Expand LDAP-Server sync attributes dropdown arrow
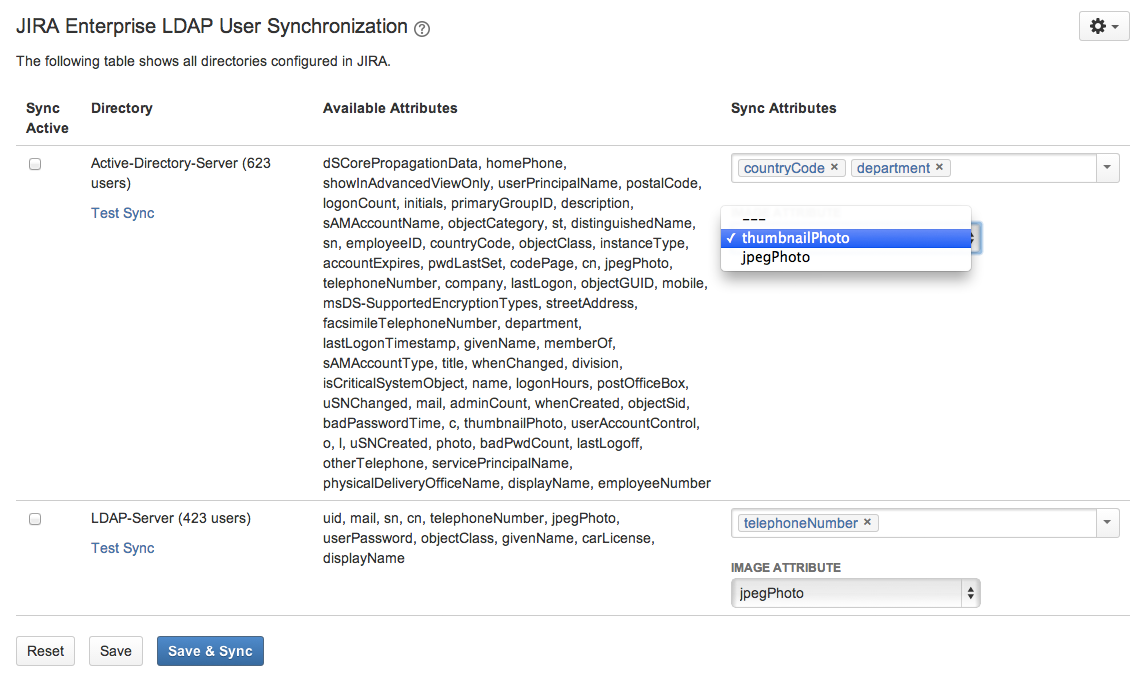The image size is (1145, 686). 1107,523
